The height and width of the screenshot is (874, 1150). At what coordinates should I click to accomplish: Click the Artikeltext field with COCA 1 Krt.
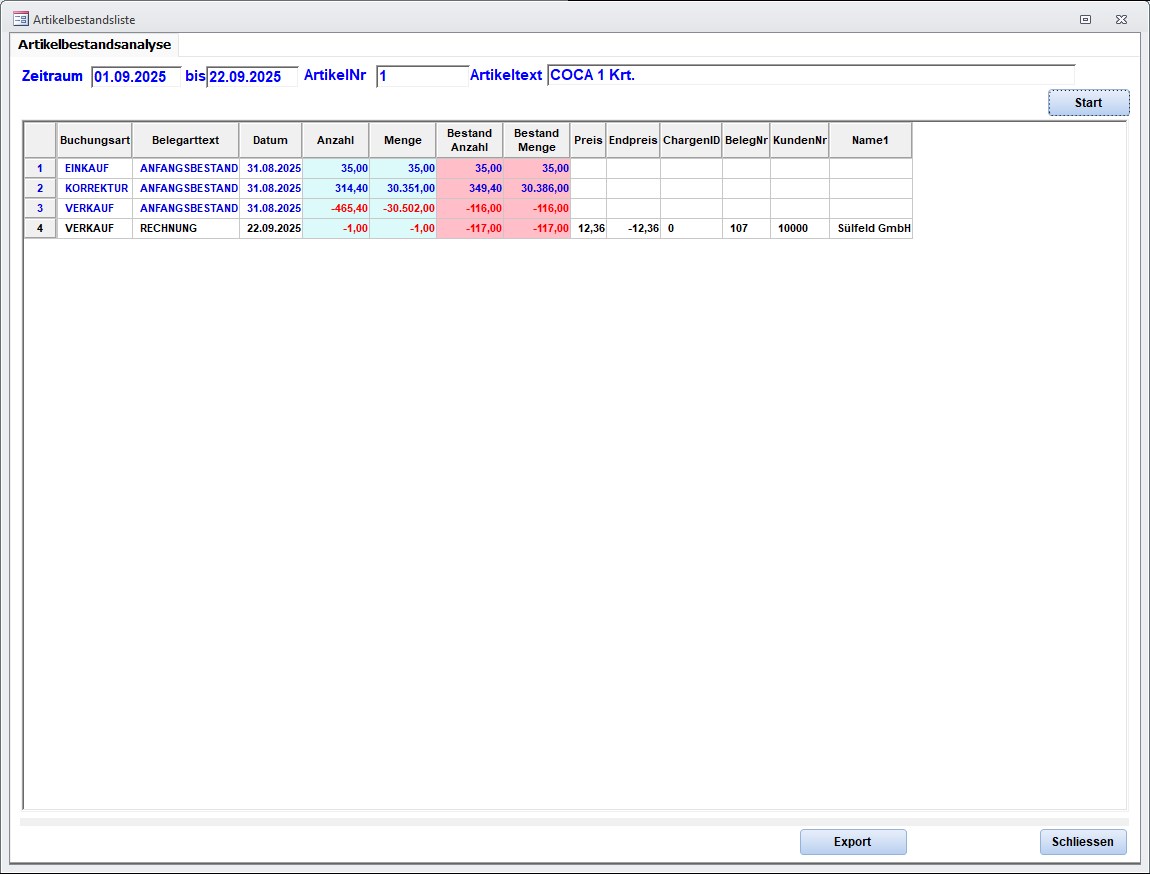810,75
